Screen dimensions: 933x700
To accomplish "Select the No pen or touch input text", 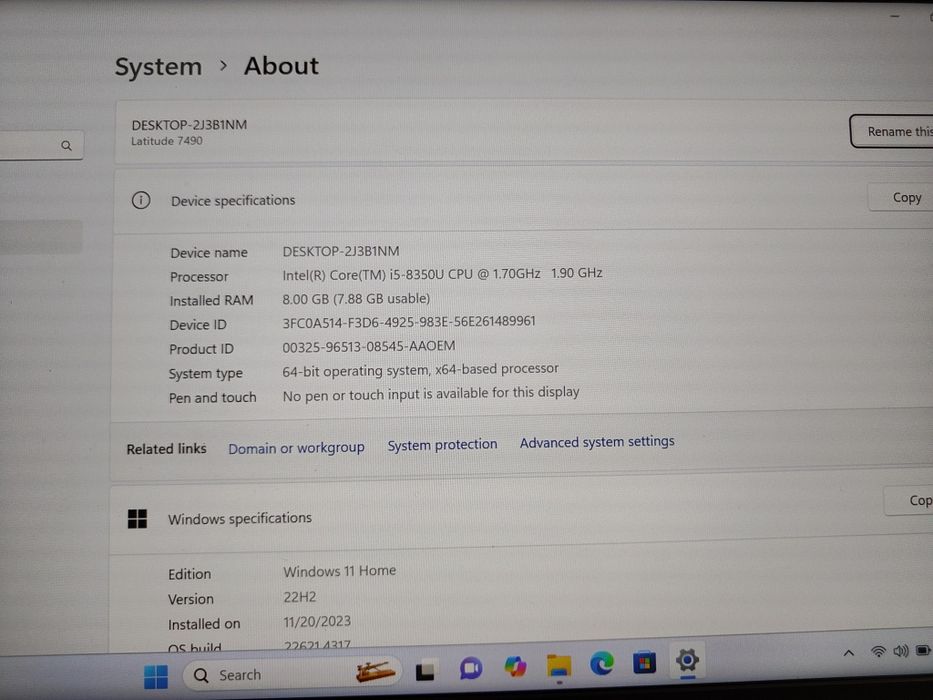I will [431, 394].
